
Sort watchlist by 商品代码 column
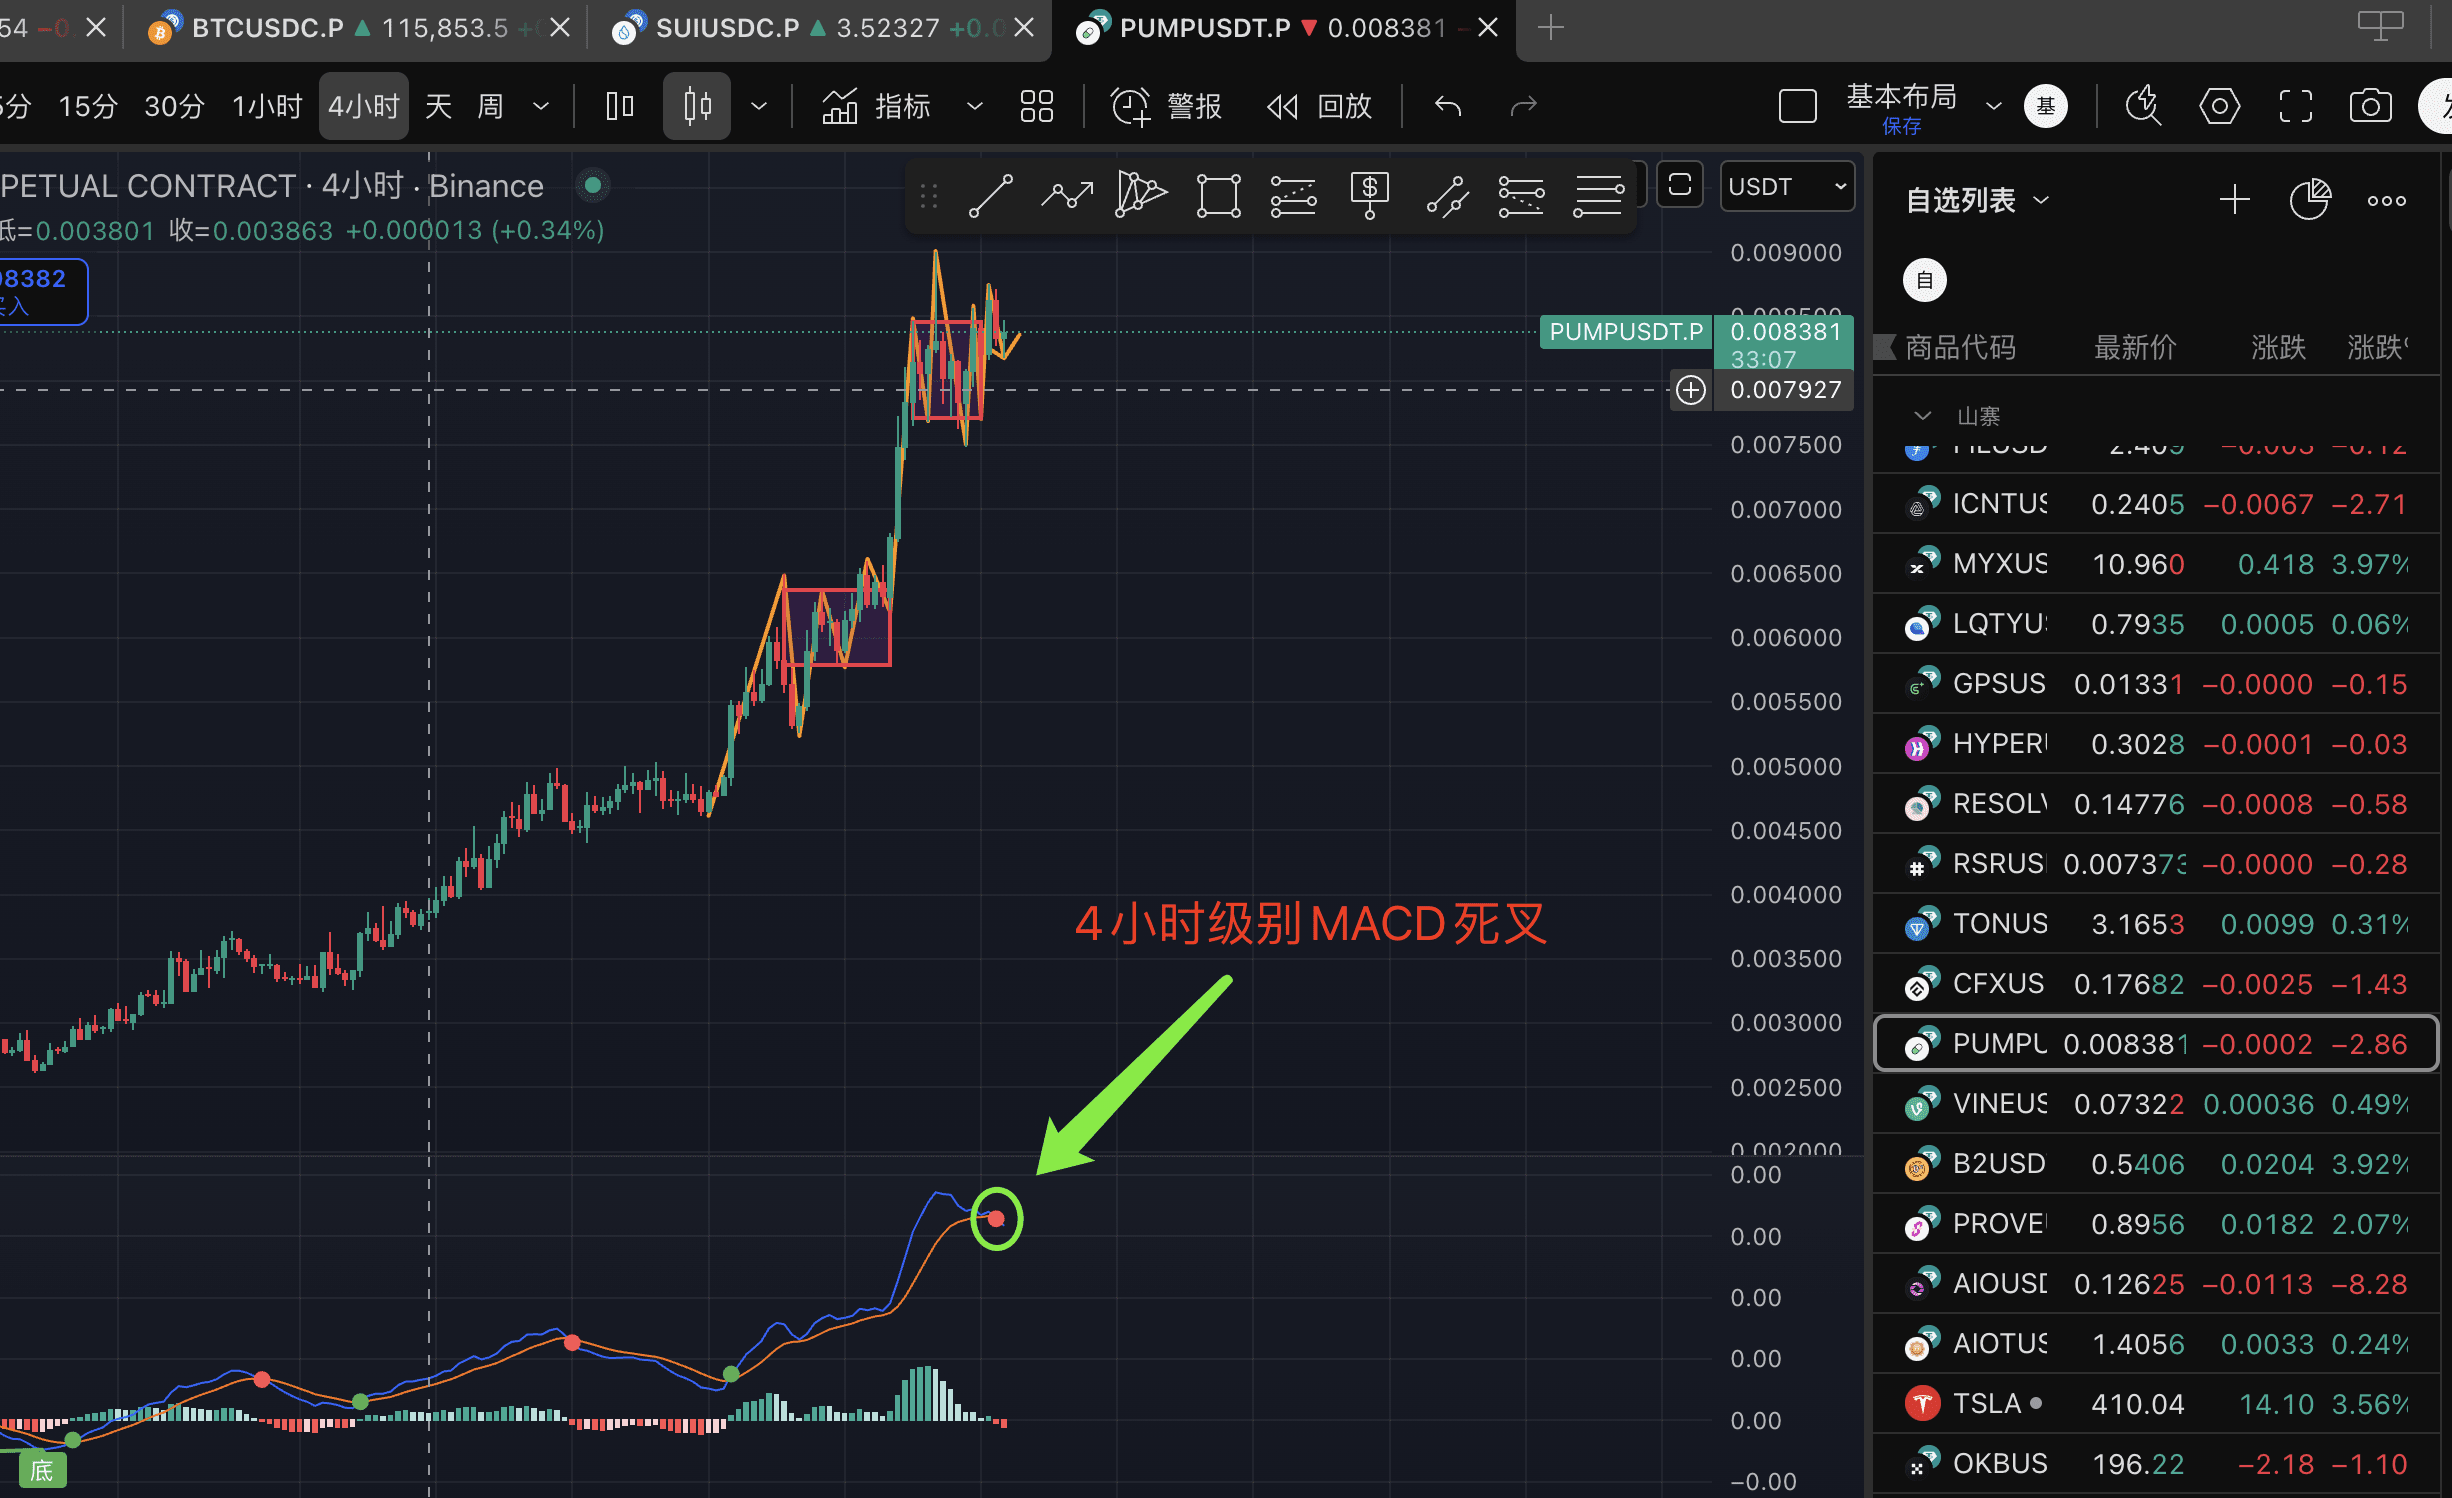click(x=1960, y=348)
